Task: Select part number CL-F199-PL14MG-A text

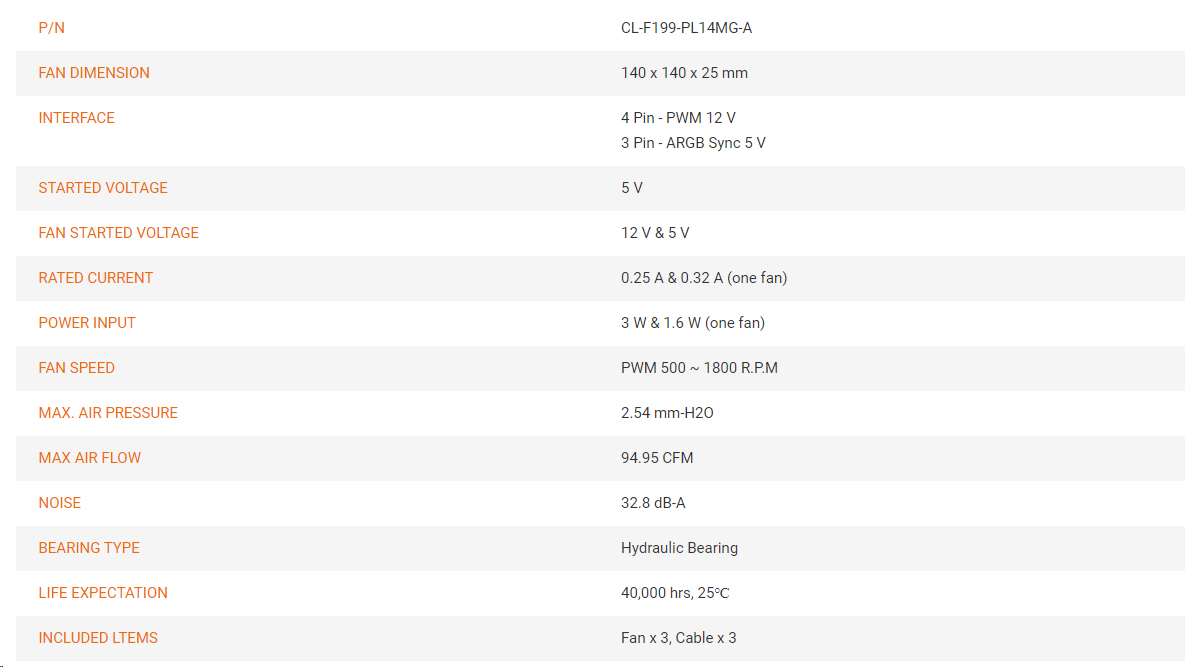Action: point(686,28)
